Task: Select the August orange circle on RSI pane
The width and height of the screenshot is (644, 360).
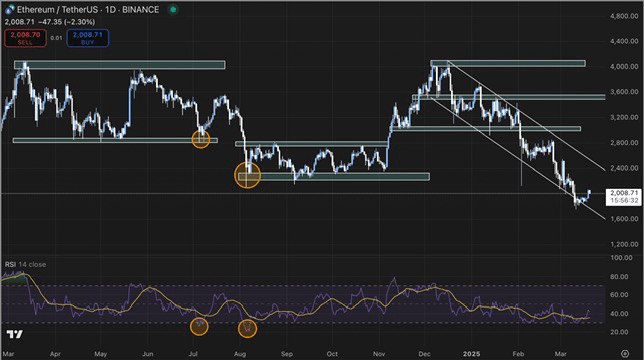Action: (x=247, y=328)
